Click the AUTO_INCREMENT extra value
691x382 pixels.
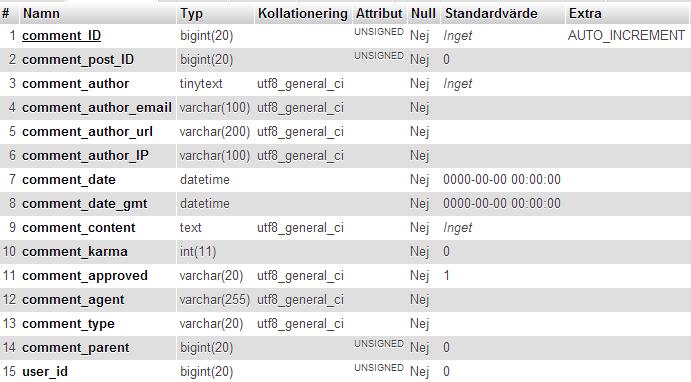coord(627,35)
